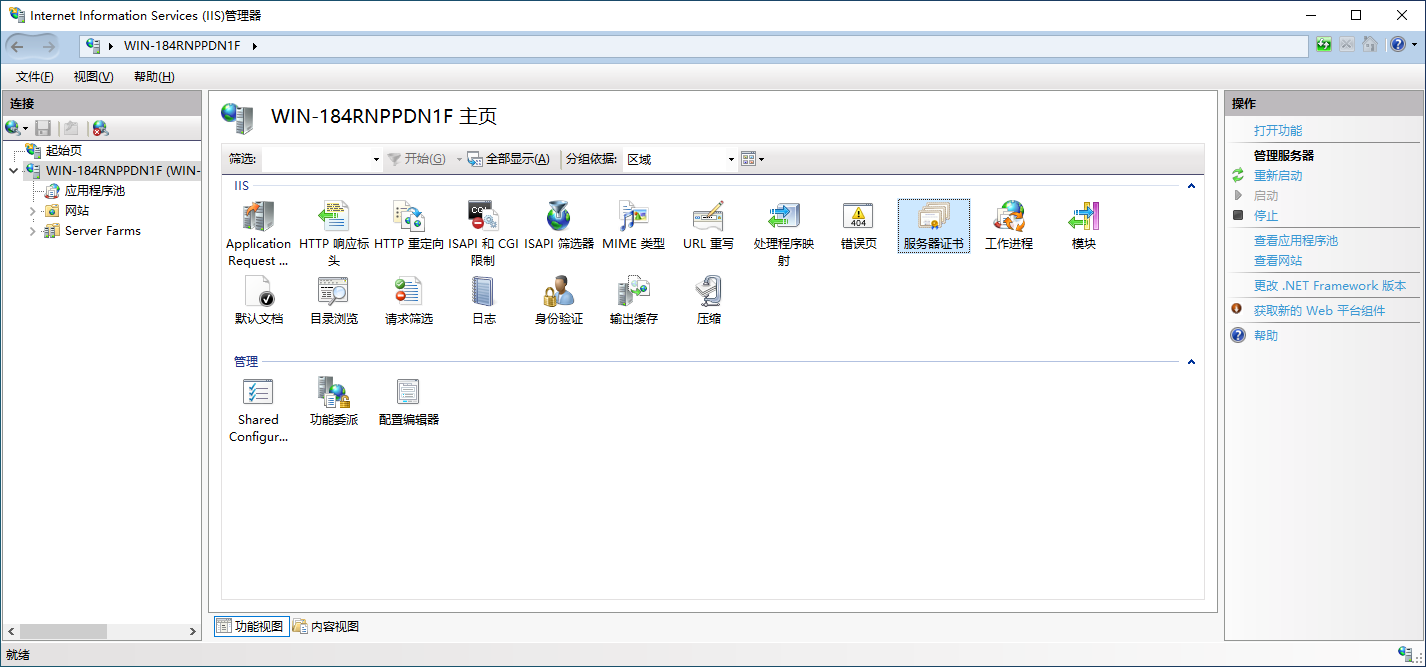Open the 文件(F) menu
This screenshot has width=1426, height=667.
[35, 77]
